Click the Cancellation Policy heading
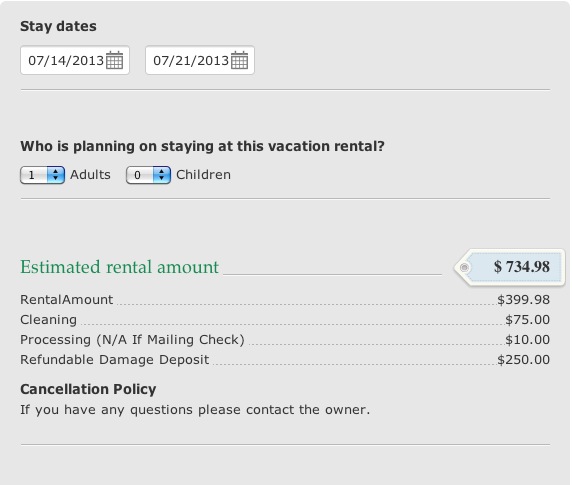The width and height of the screenshot is (572, 485). coord(88,389)
